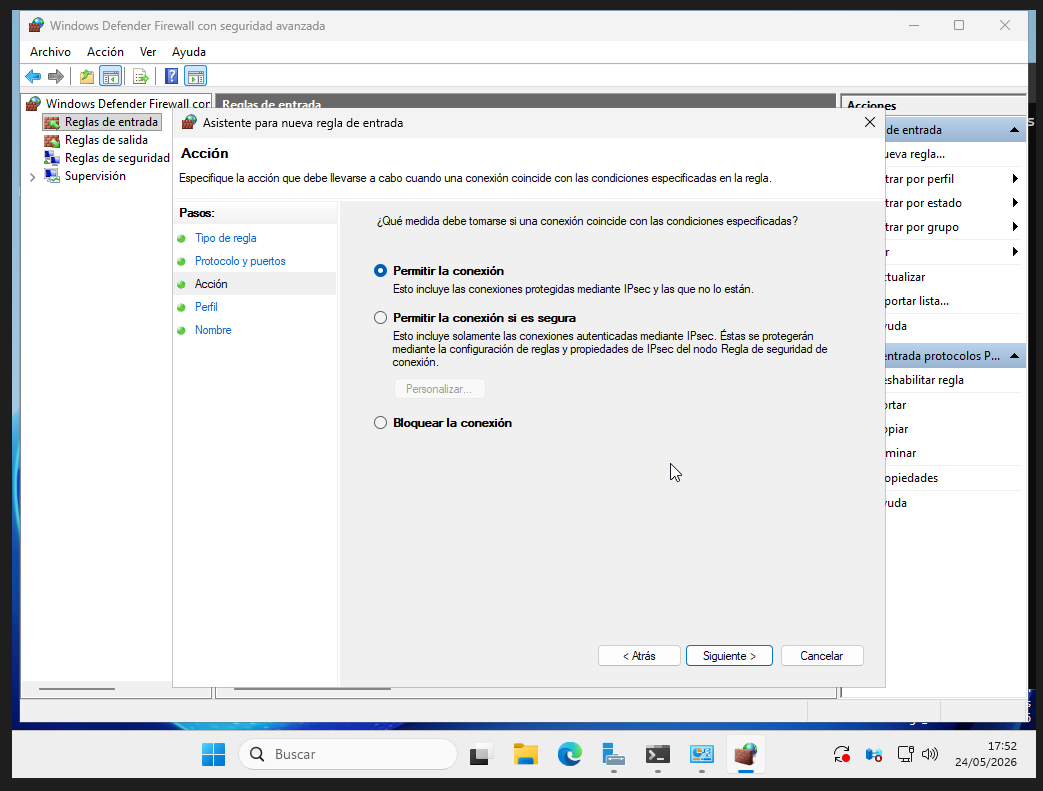Click the Siguiente button
The width and height of the screenshot is (1043, 791).
click(729, 656)
